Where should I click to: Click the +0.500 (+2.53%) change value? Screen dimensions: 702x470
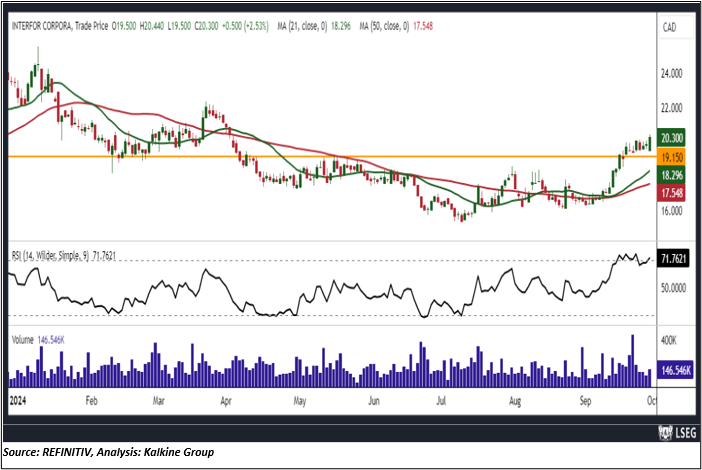(245, 26)
